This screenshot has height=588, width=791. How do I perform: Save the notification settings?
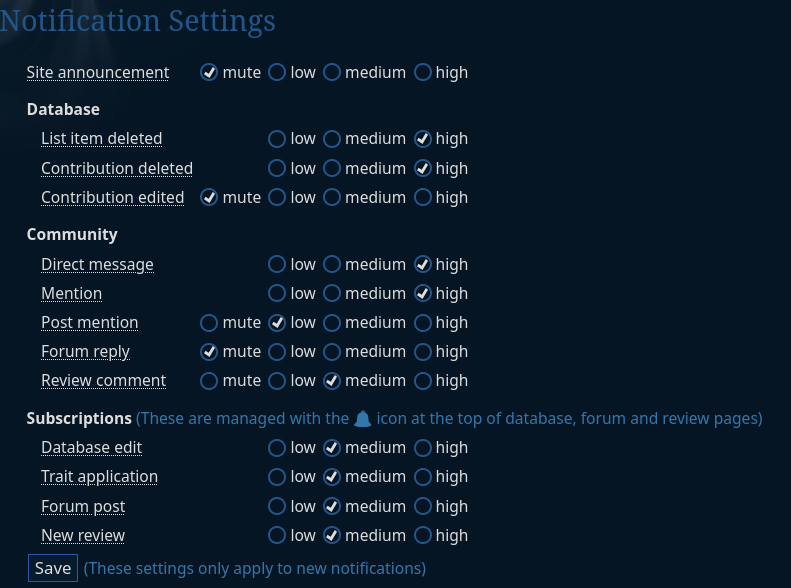point(53,568)
